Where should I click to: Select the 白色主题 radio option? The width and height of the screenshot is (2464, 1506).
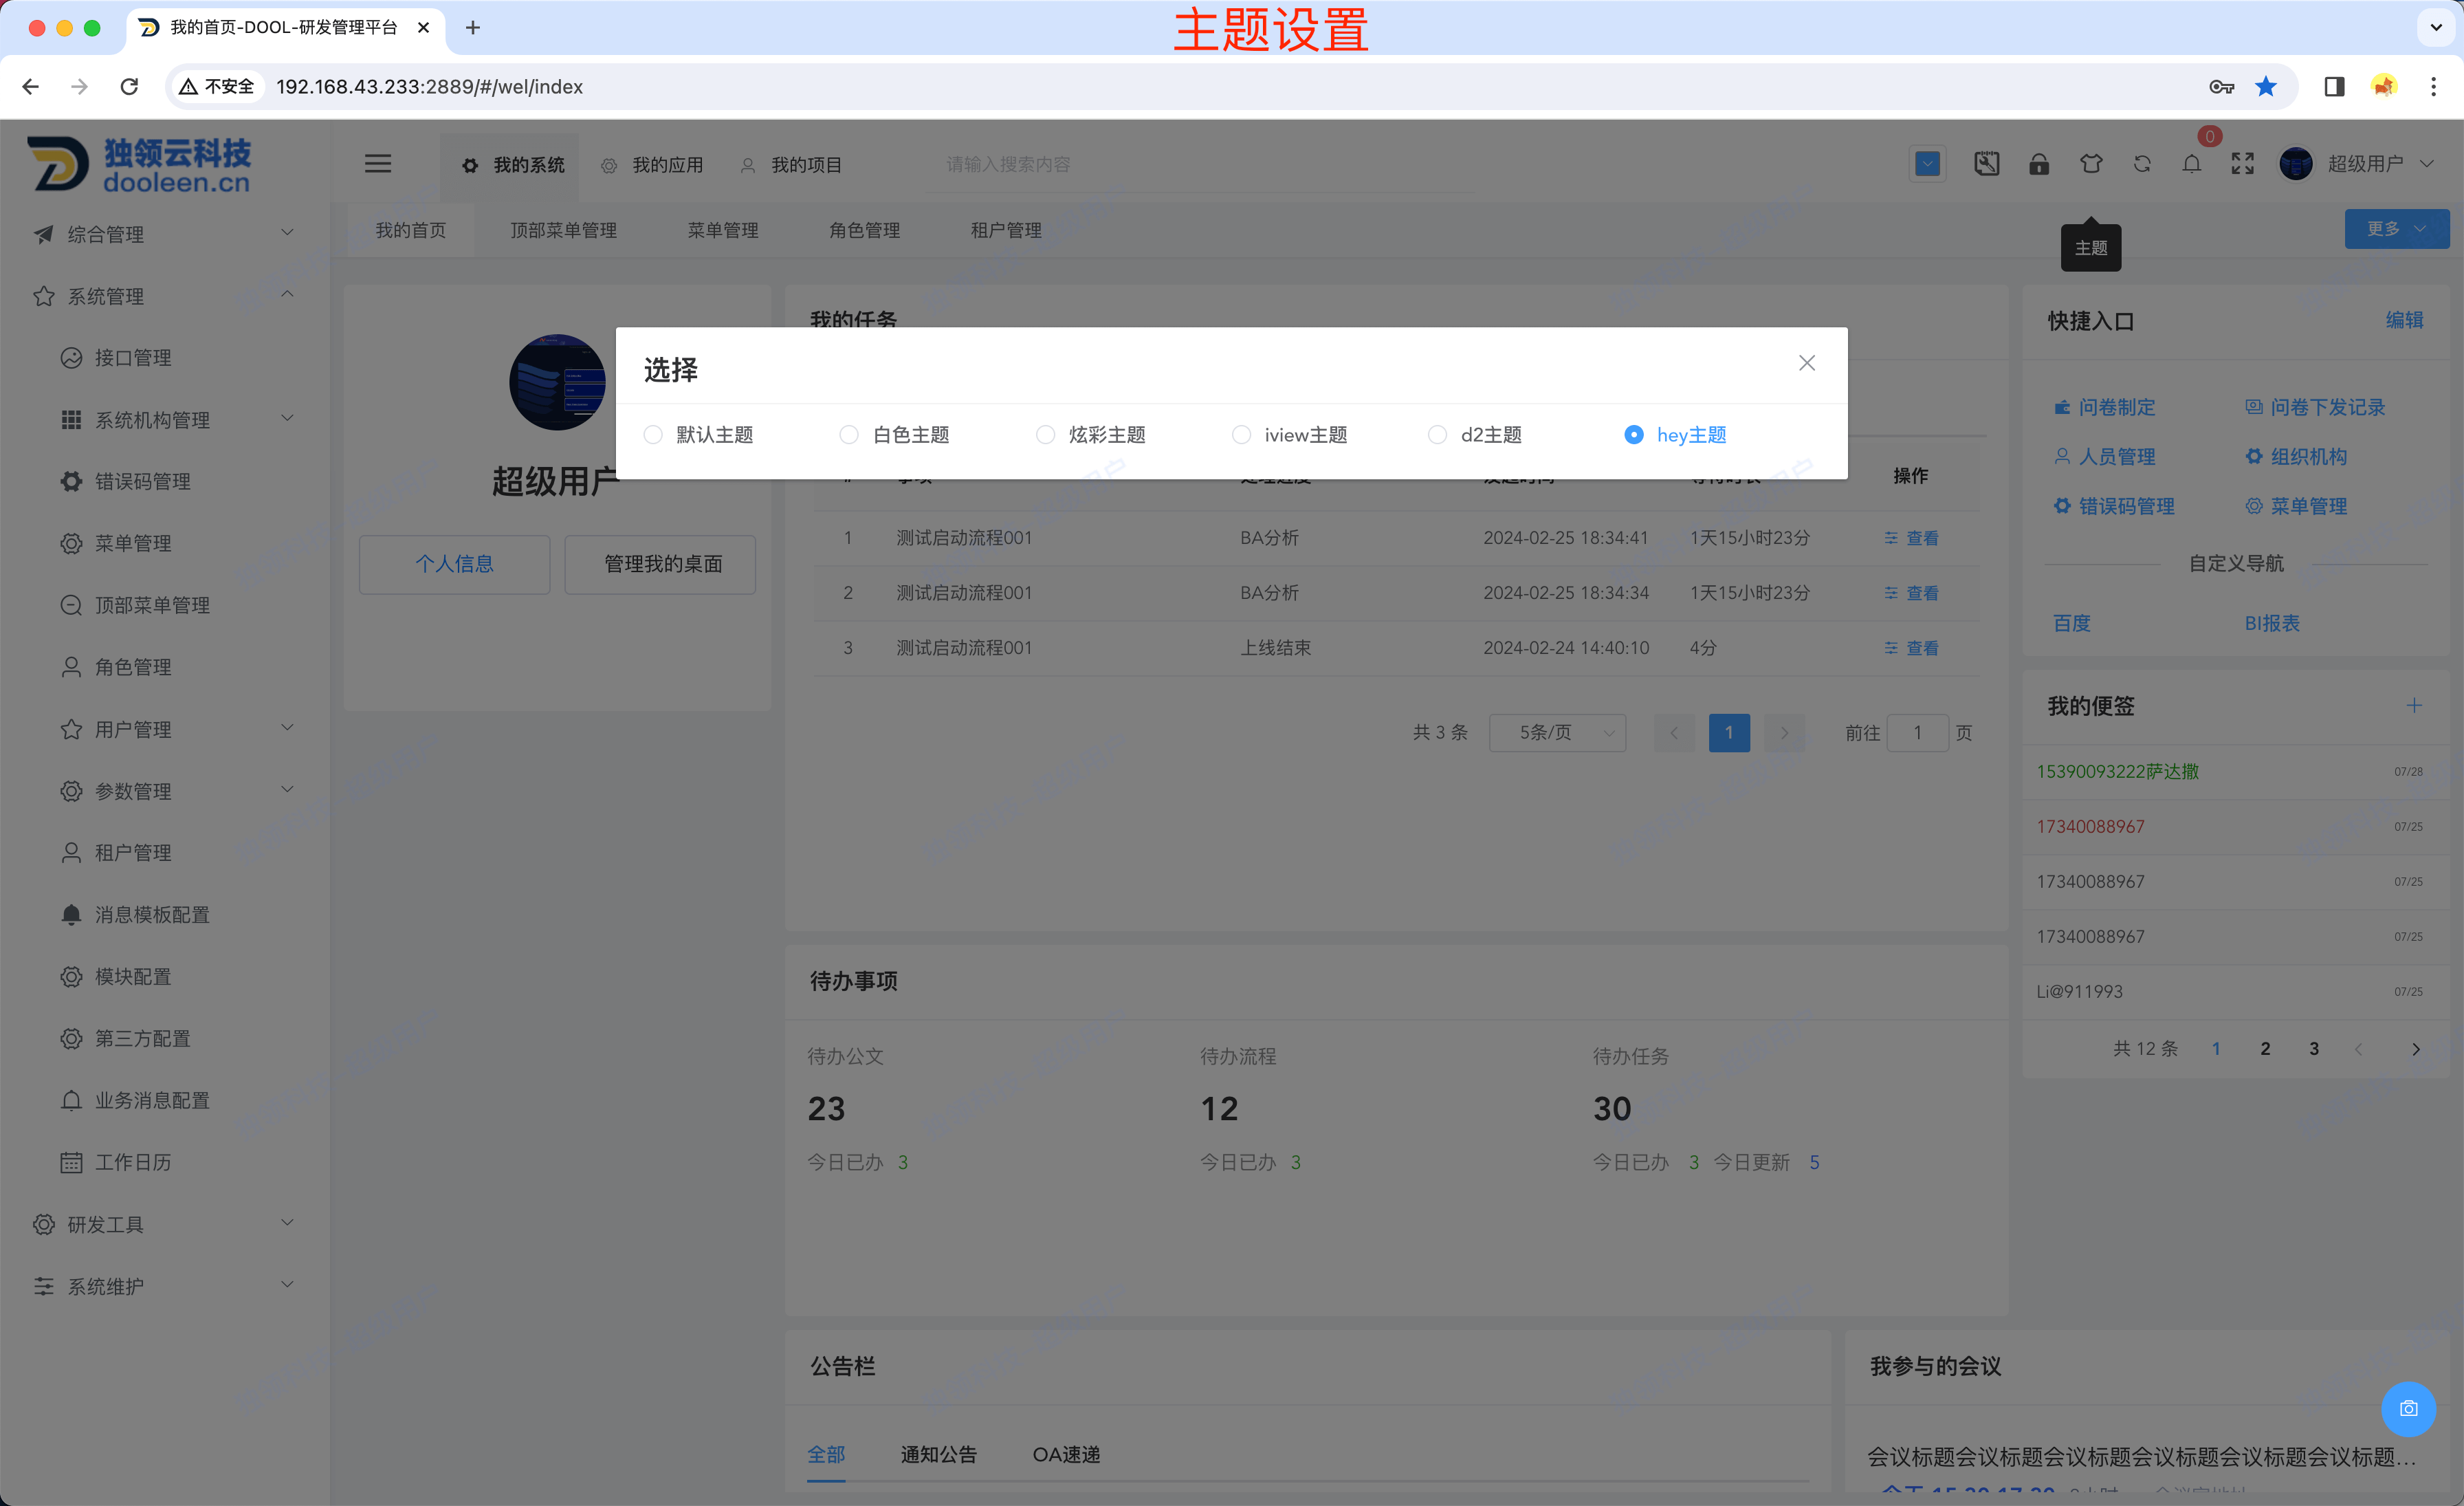(894, 435)
